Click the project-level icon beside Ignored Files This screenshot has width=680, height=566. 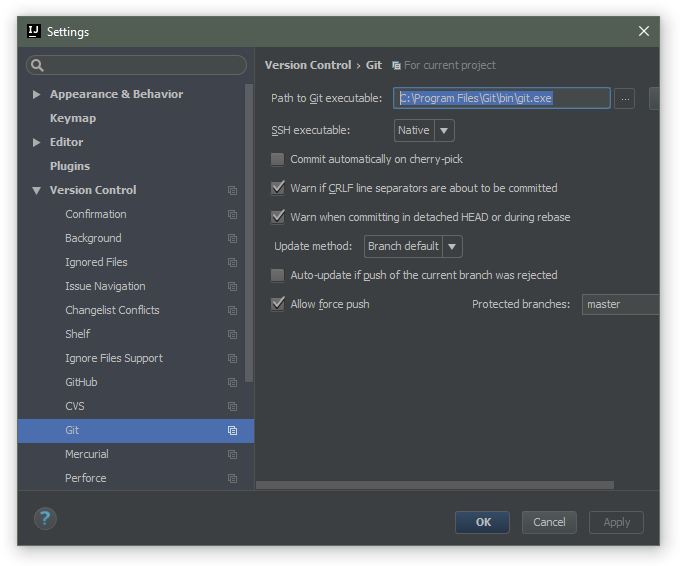[x=232, y=262]
